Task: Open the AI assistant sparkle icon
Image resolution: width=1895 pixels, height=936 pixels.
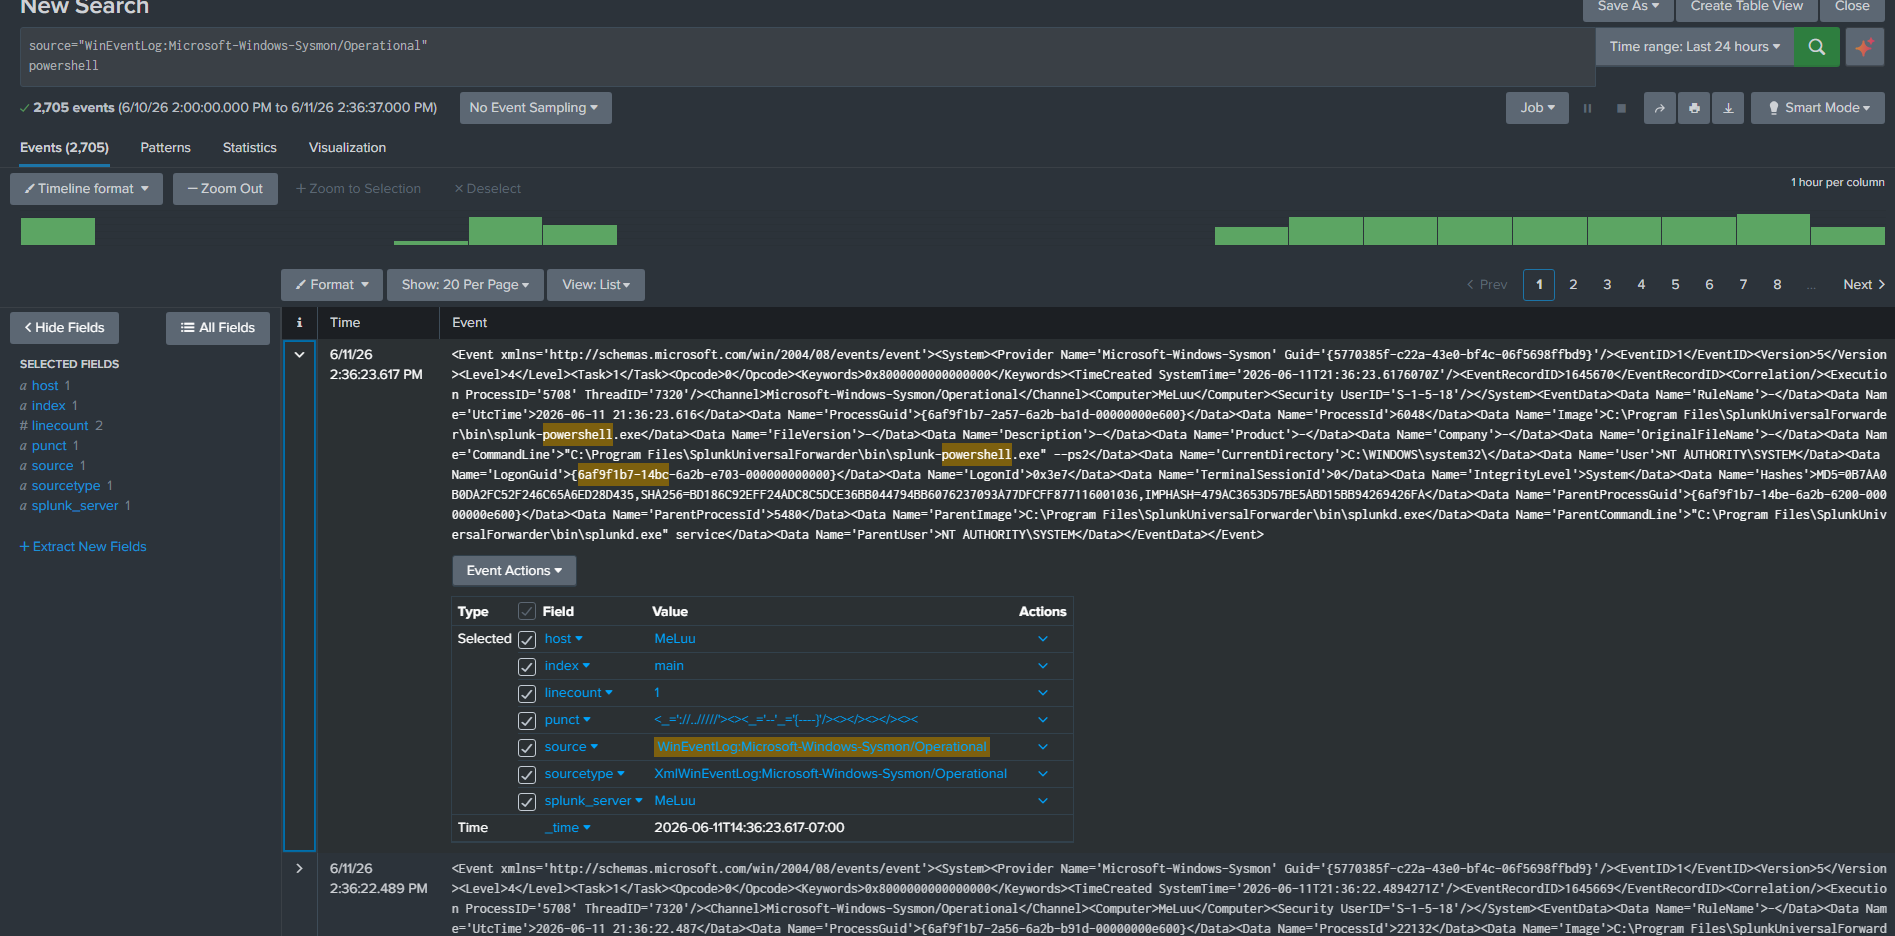Action: [1864, 47]
